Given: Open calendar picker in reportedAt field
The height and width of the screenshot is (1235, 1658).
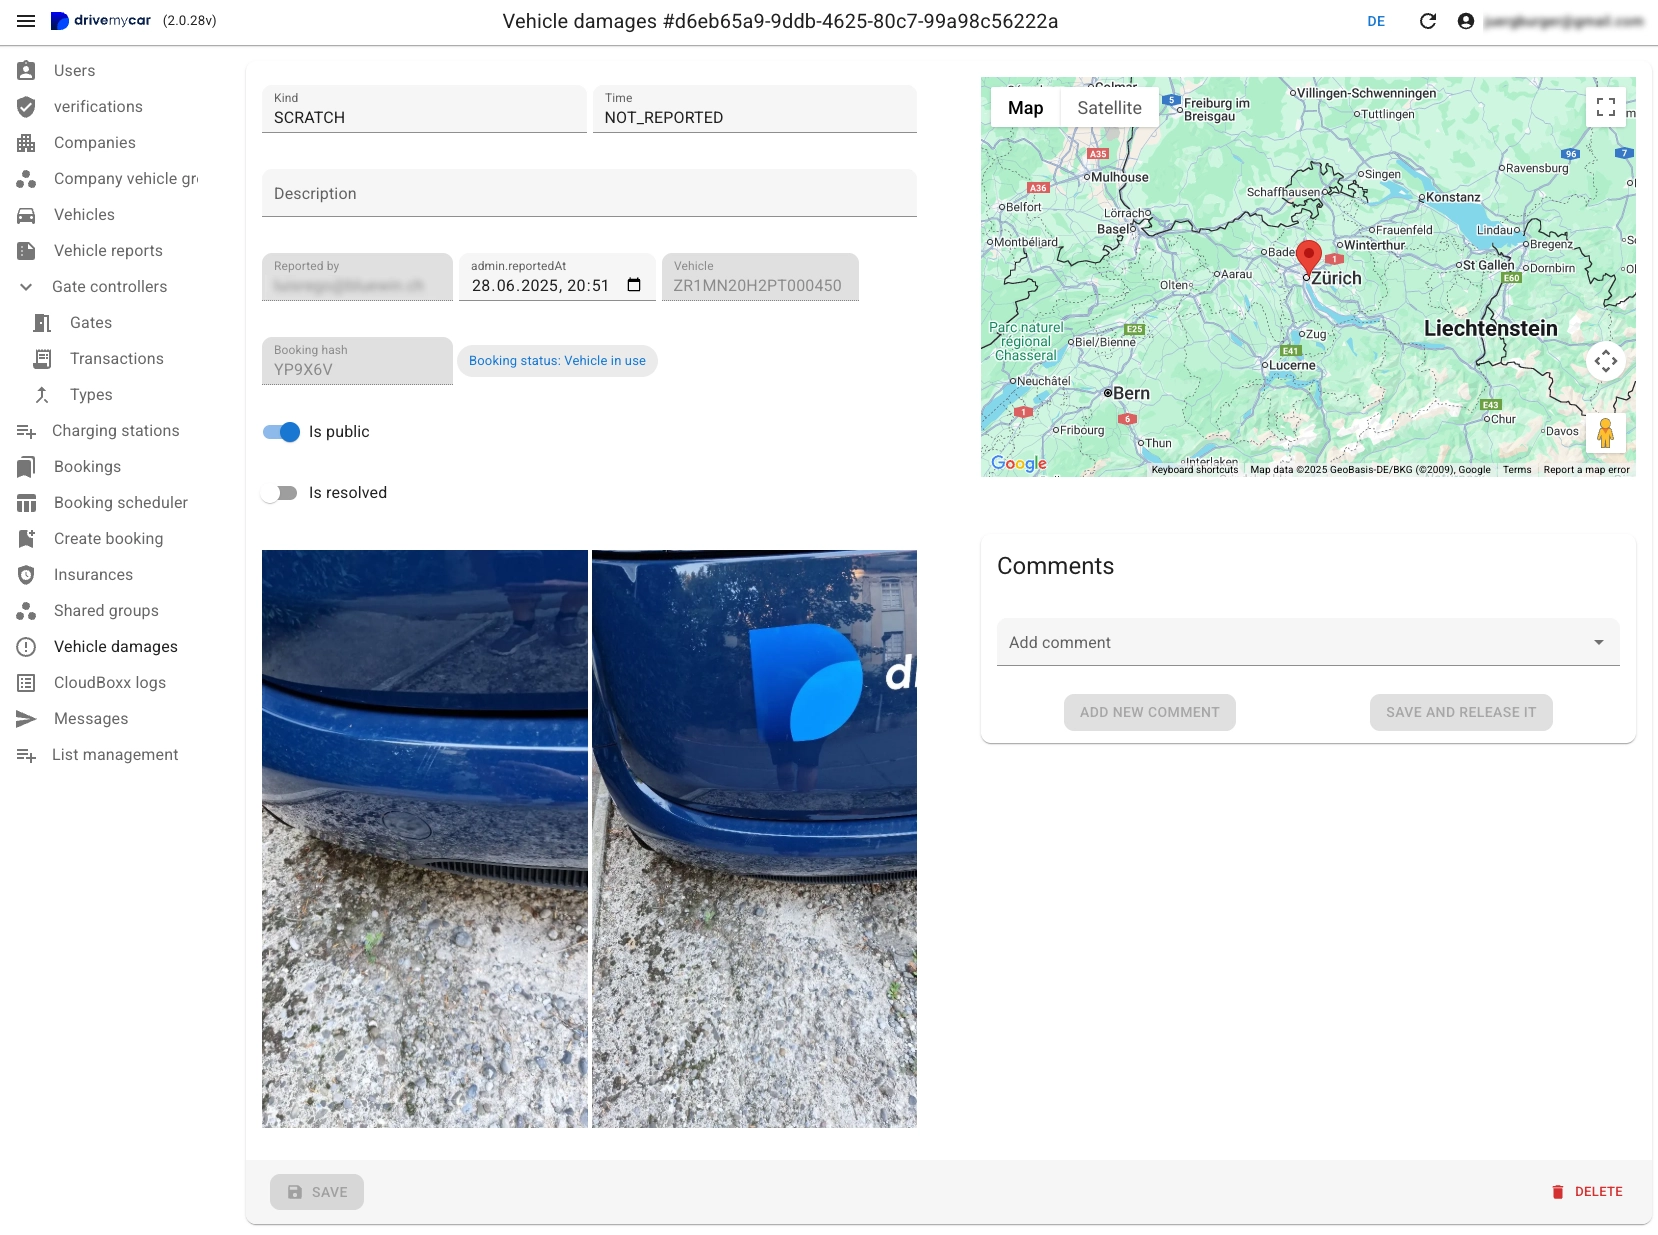Looking at the screenshot, I should tap(634, 285).
